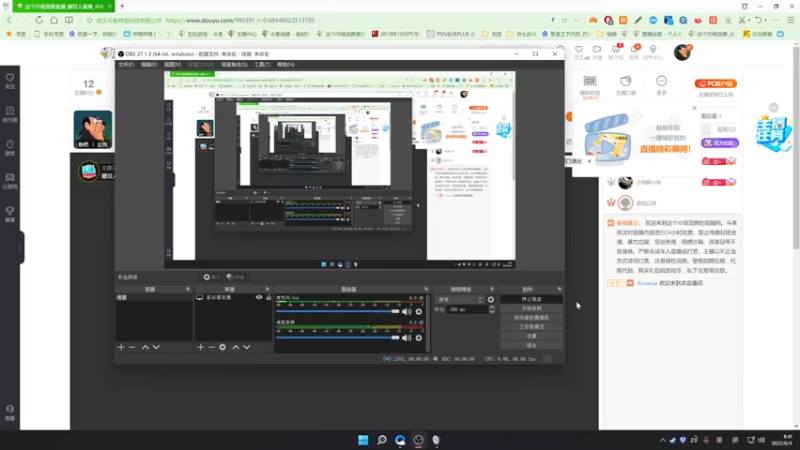Image resolution: width=800 pixels, height=450 pixels.
Task: Remove the selected scene in OBS
Action: 132,347
